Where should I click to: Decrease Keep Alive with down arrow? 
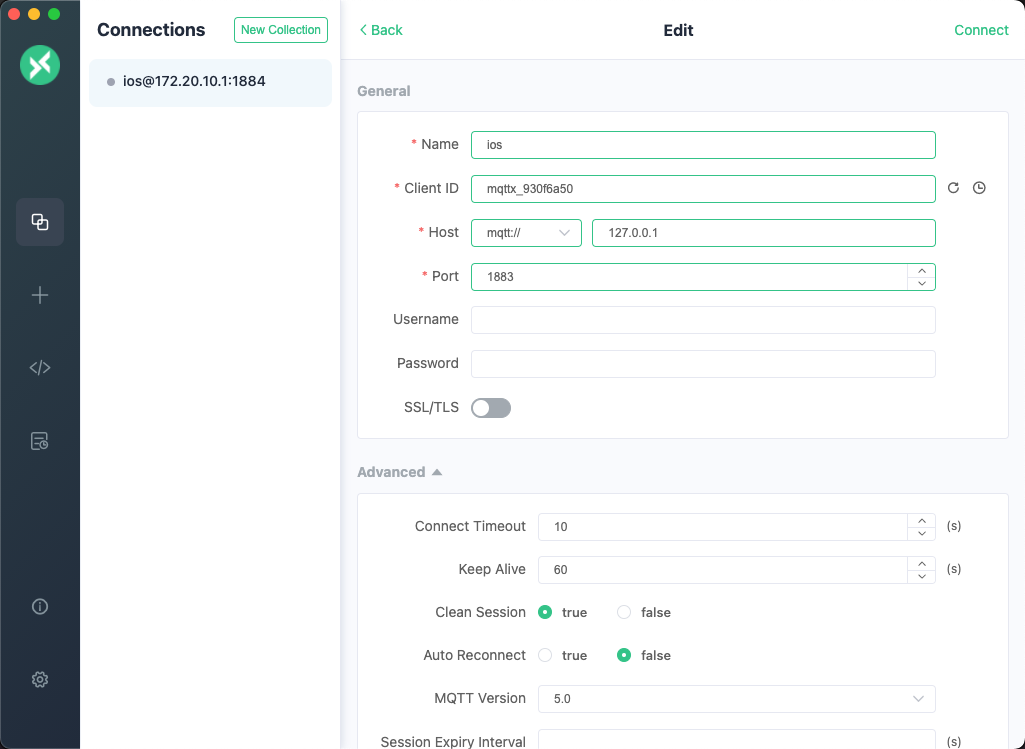click(x=922, y=576)
